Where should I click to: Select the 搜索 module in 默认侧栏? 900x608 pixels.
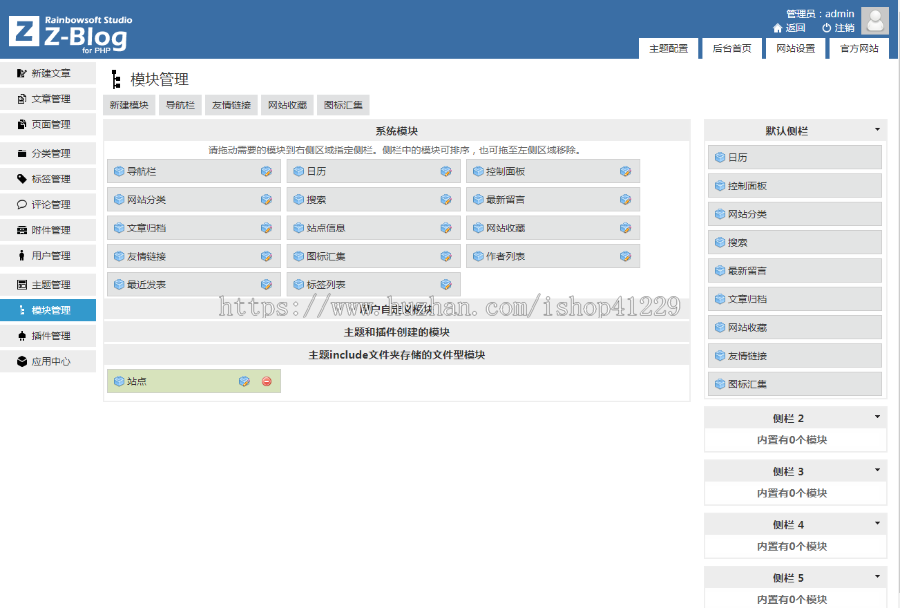pos(794,242)
